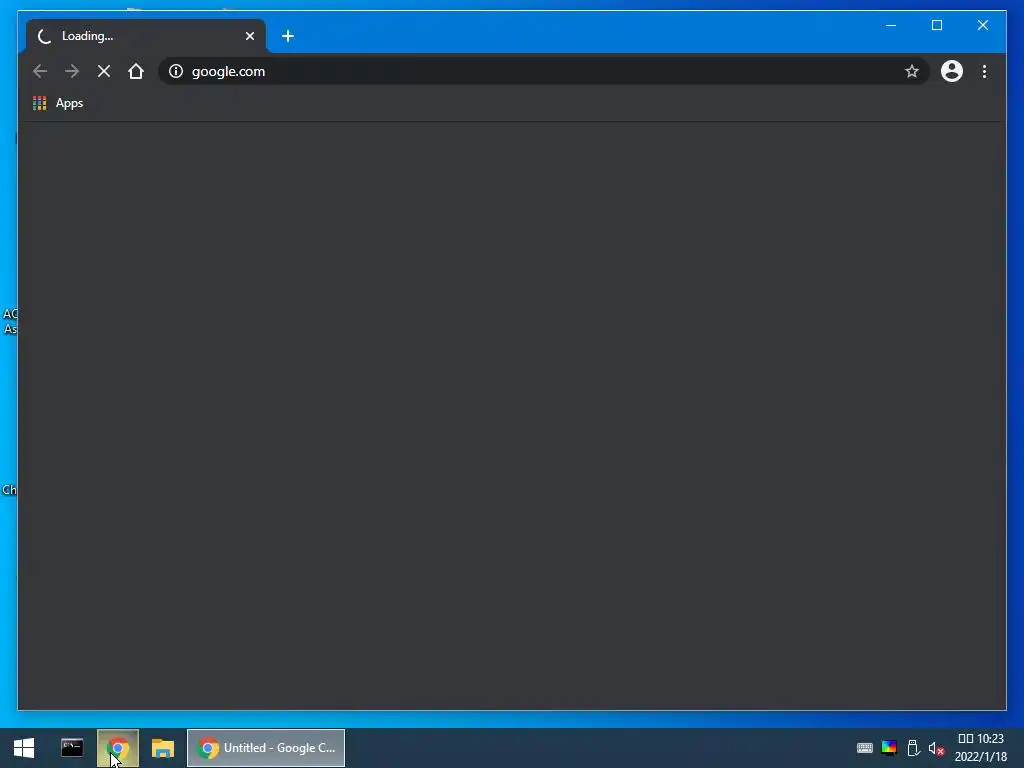Click the USB device tray icon
The width and height of the screenshot is (1024, 768).
tap(914, 748)
